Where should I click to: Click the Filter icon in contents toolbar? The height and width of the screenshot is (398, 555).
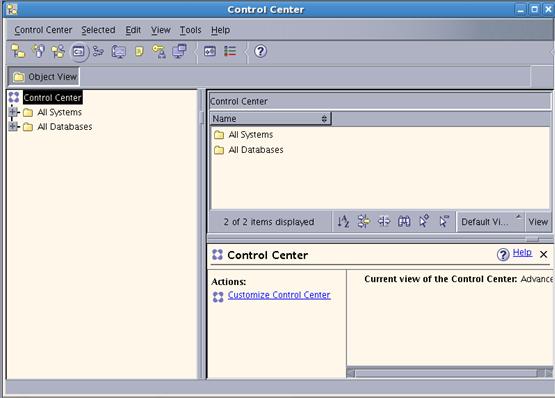coord(364,221)
